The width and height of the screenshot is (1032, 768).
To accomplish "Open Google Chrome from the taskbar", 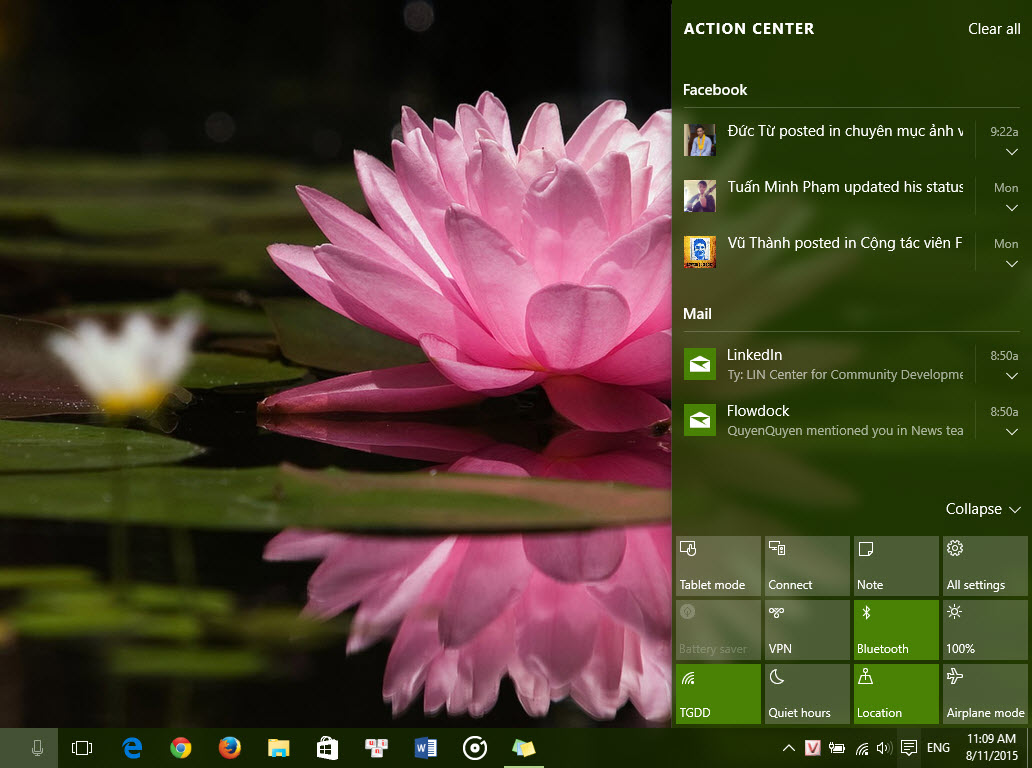I will pyautogui.click(x=180, y=747).
